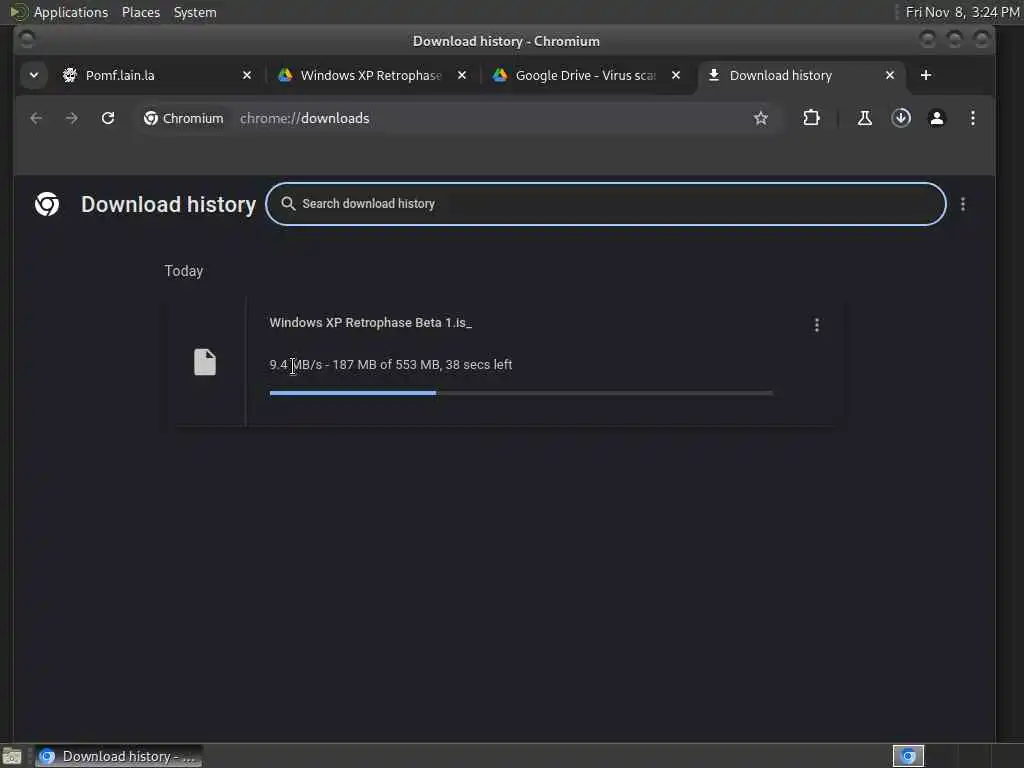Switch to the Windows XP Retrophase tab
The width and height of the screenshot is (1024, 768).
(372, 75)
